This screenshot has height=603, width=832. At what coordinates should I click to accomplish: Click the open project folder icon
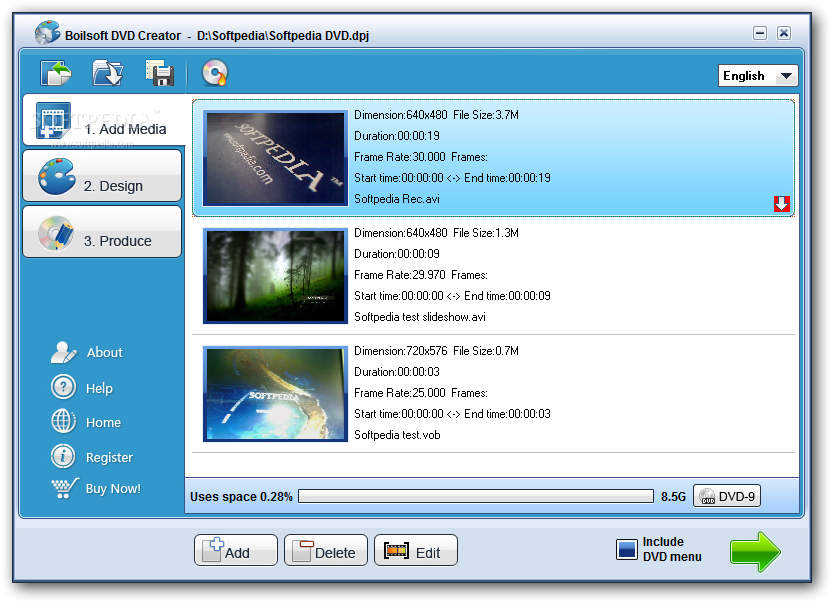(x=108, y=73)
